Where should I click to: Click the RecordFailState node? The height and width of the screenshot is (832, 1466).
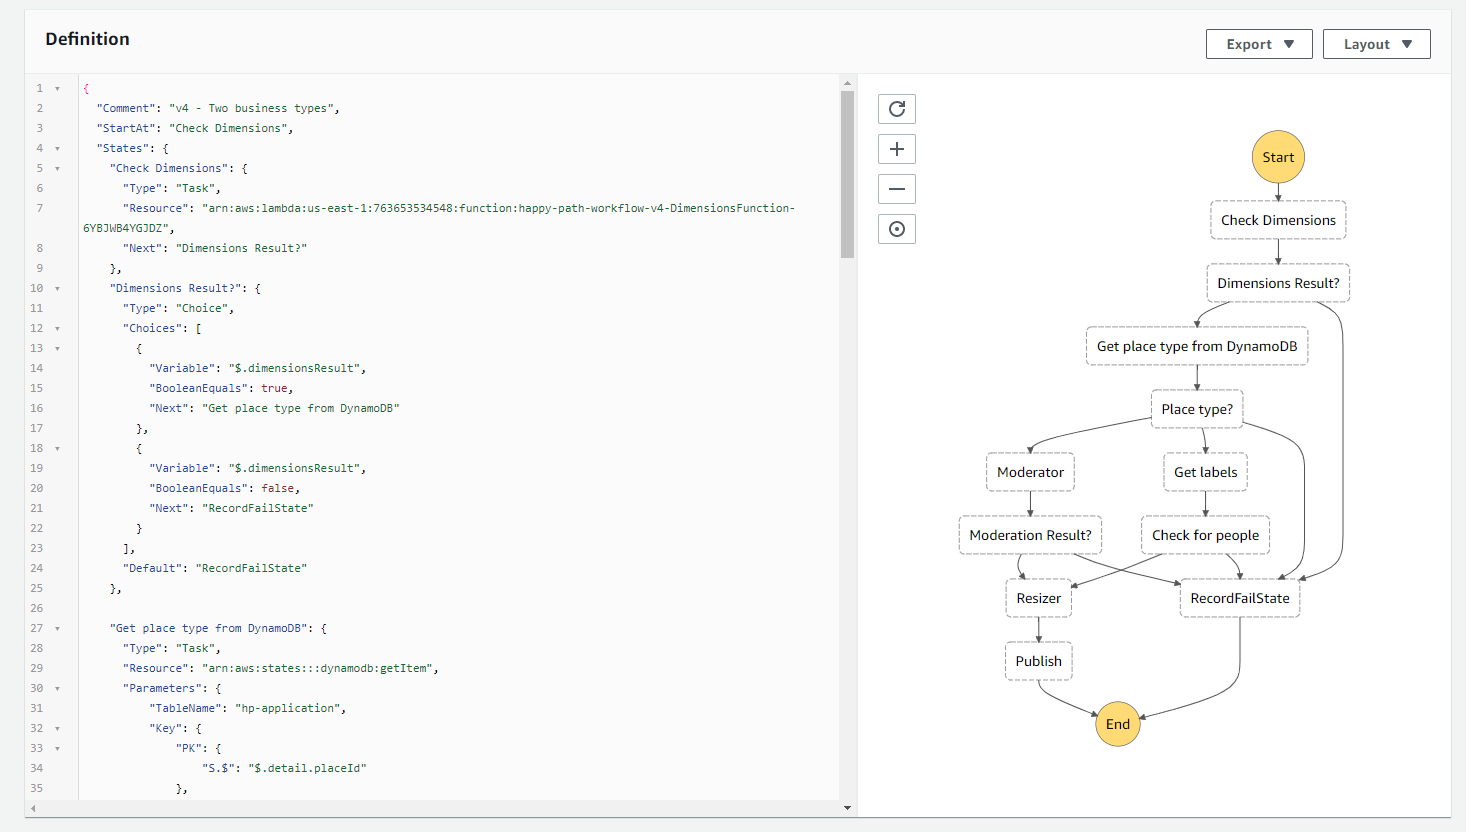pyautogui.click(x=1240, y=598)
